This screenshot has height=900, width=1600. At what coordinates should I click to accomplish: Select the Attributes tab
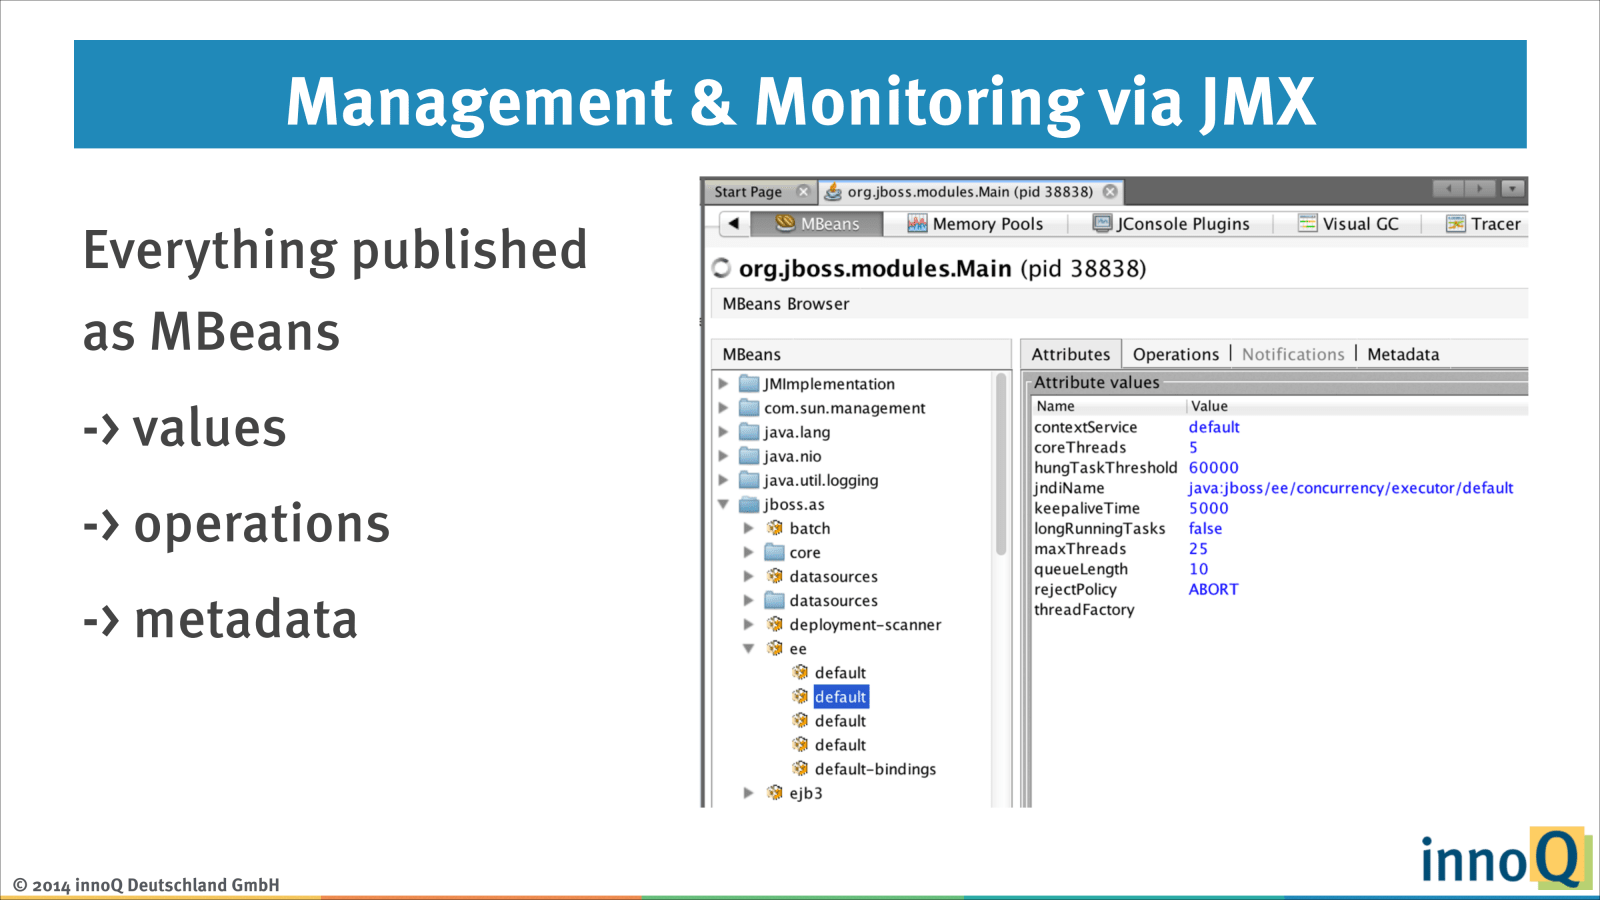point(1070,354)
